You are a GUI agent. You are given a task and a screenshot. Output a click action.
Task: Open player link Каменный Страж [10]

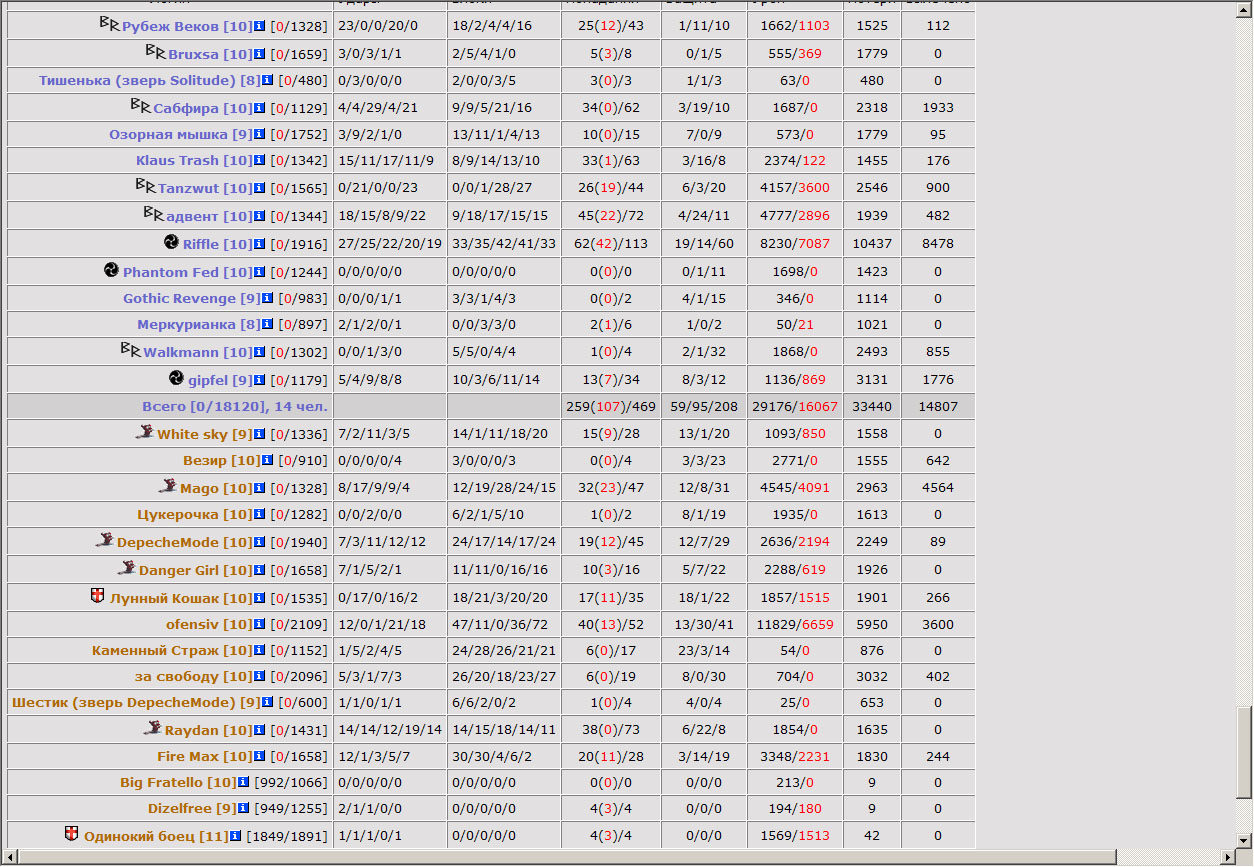(x=172, y=650)
